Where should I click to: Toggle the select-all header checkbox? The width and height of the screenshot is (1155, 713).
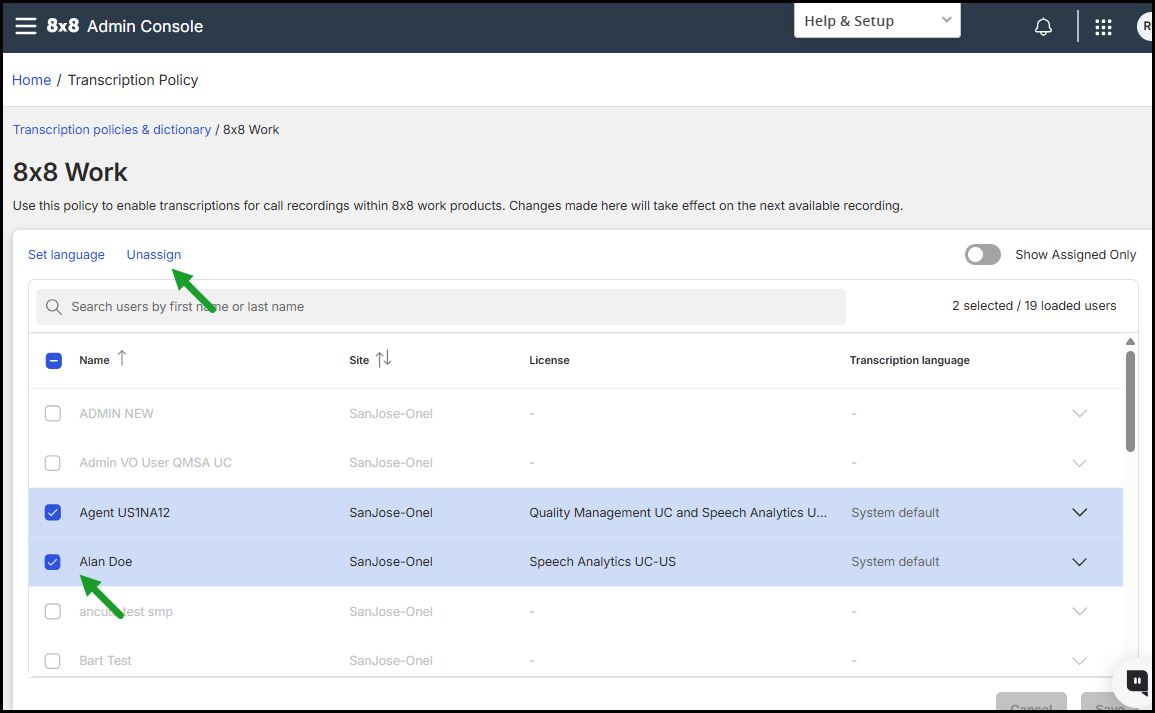(x=54, y=360)
